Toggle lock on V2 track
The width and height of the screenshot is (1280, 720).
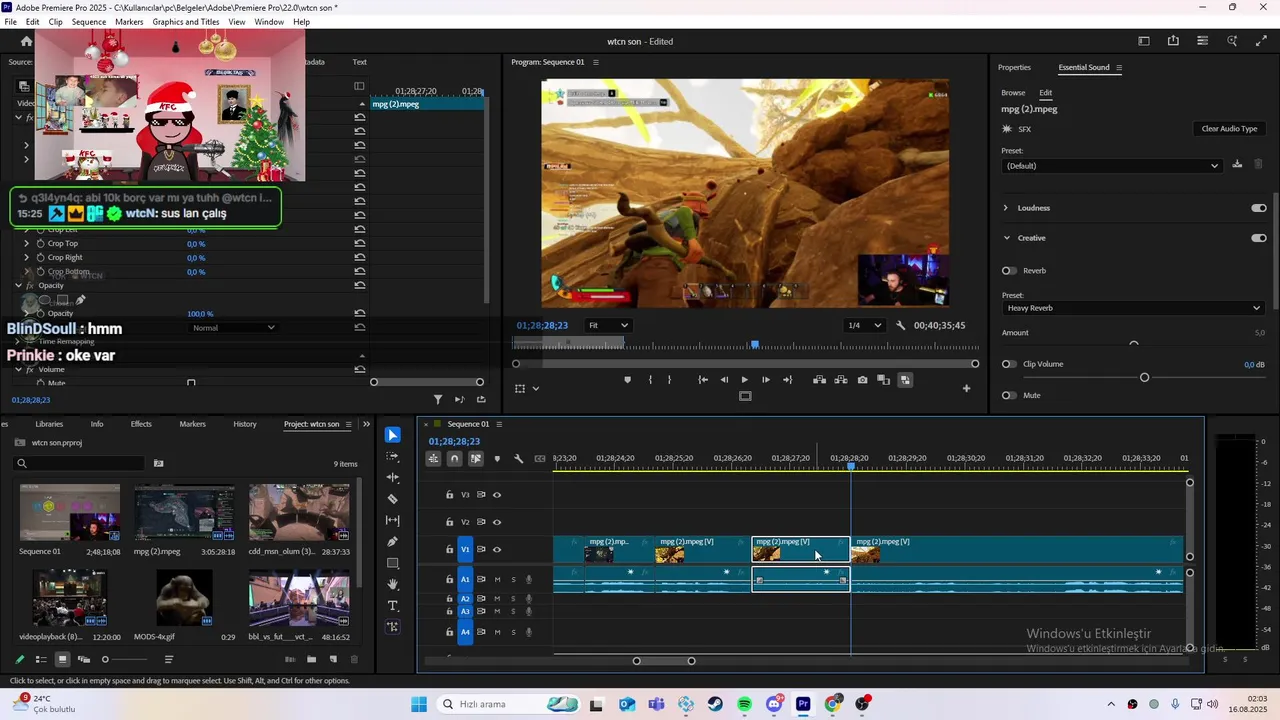[x=449, y=522]
